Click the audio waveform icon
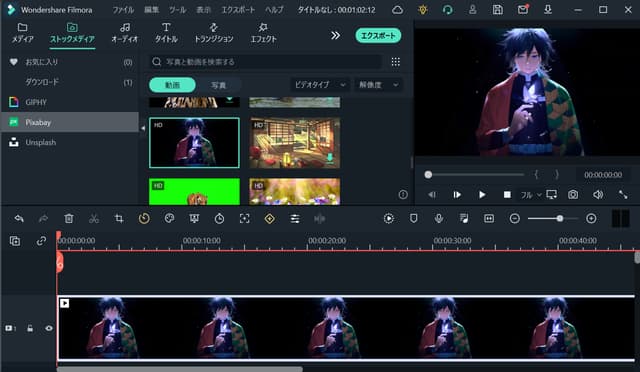 point(320,219)
